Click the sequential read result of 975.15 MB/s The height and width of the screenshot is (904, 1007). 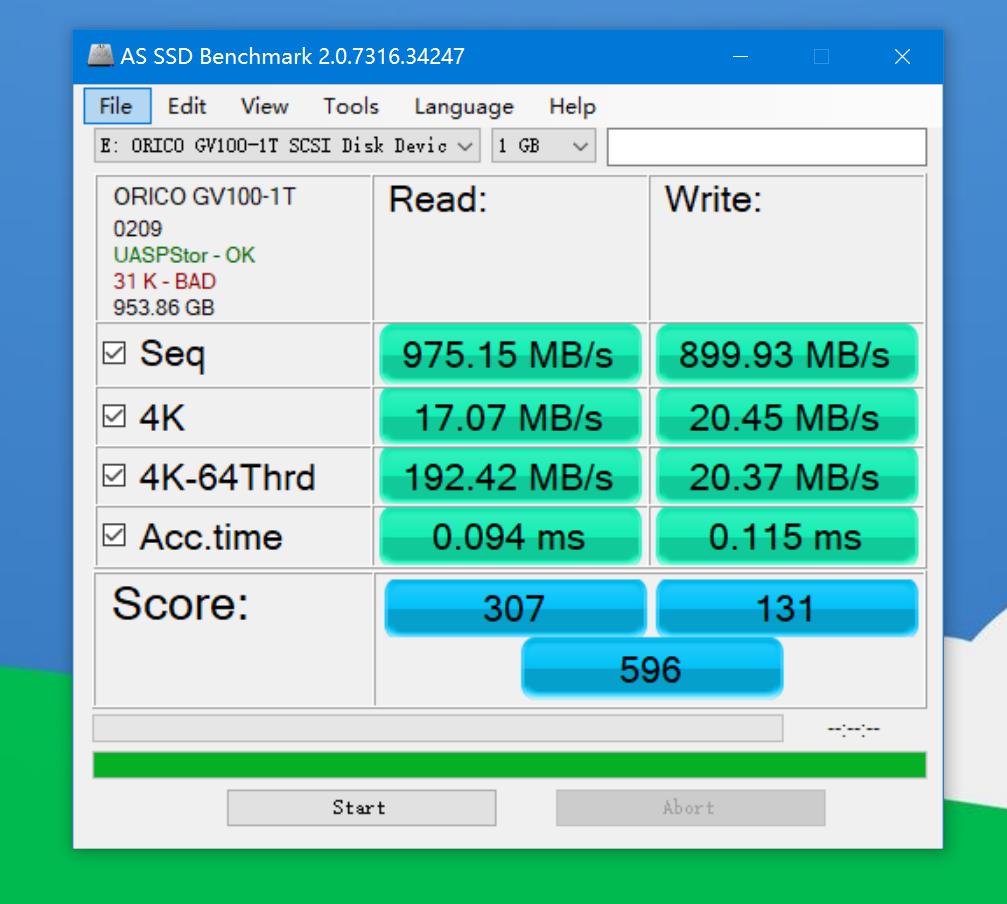pos(510,354)
